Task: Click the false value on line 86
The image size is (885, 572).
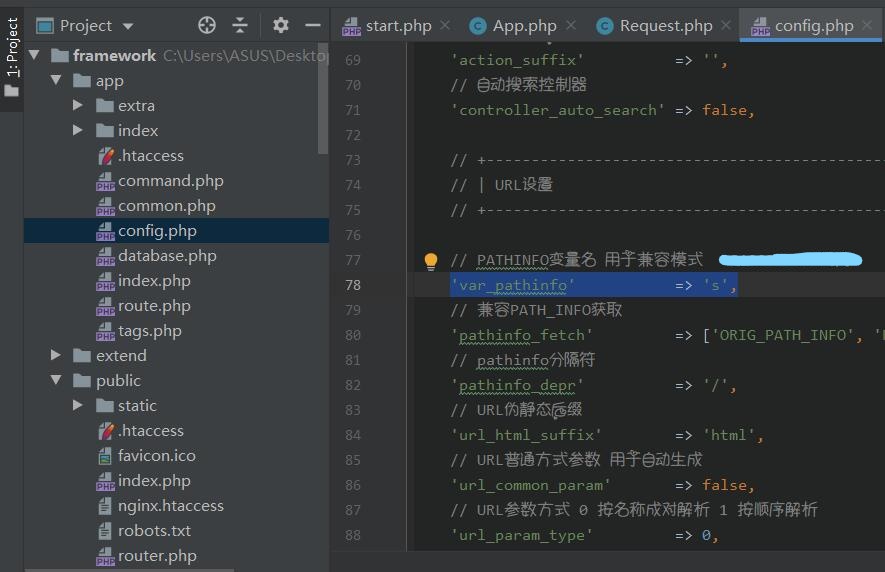Action: point(724,485)
